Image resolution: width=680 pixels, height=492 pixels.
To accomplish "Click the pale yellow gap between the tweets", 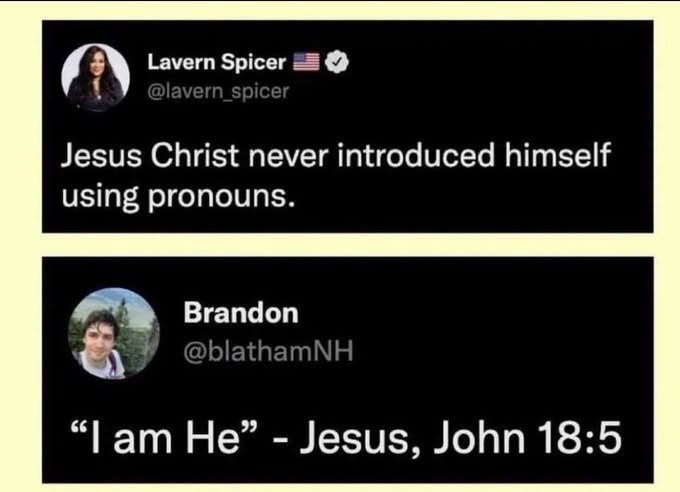I will (347, 245).
